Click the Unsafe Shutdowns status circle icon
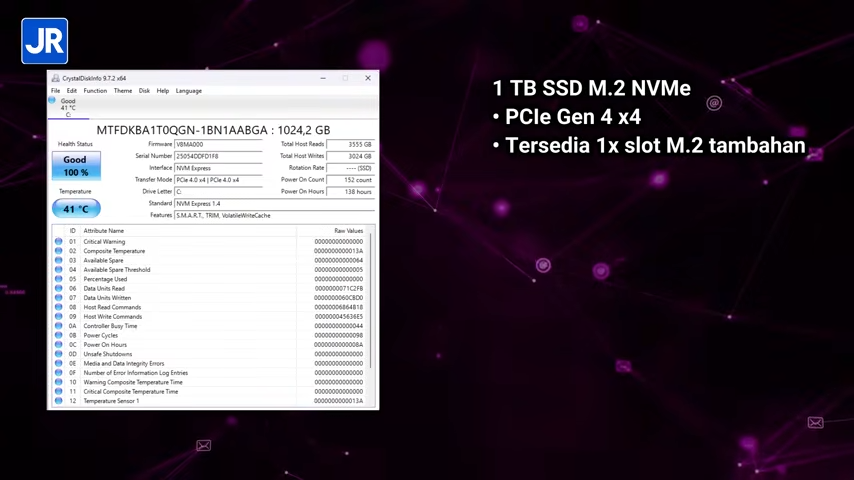Viewport: 854px width, 480px height. (x=58, y=354)
